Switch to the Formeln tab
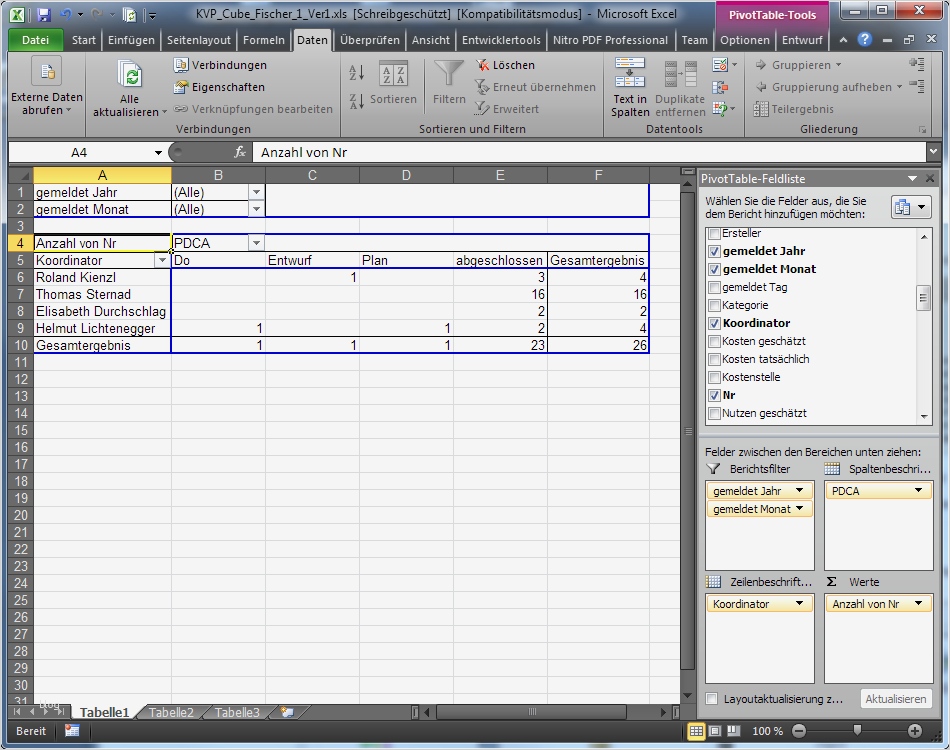Image resolution: width=950 pixels, height=750 pixels. [264, 40]
